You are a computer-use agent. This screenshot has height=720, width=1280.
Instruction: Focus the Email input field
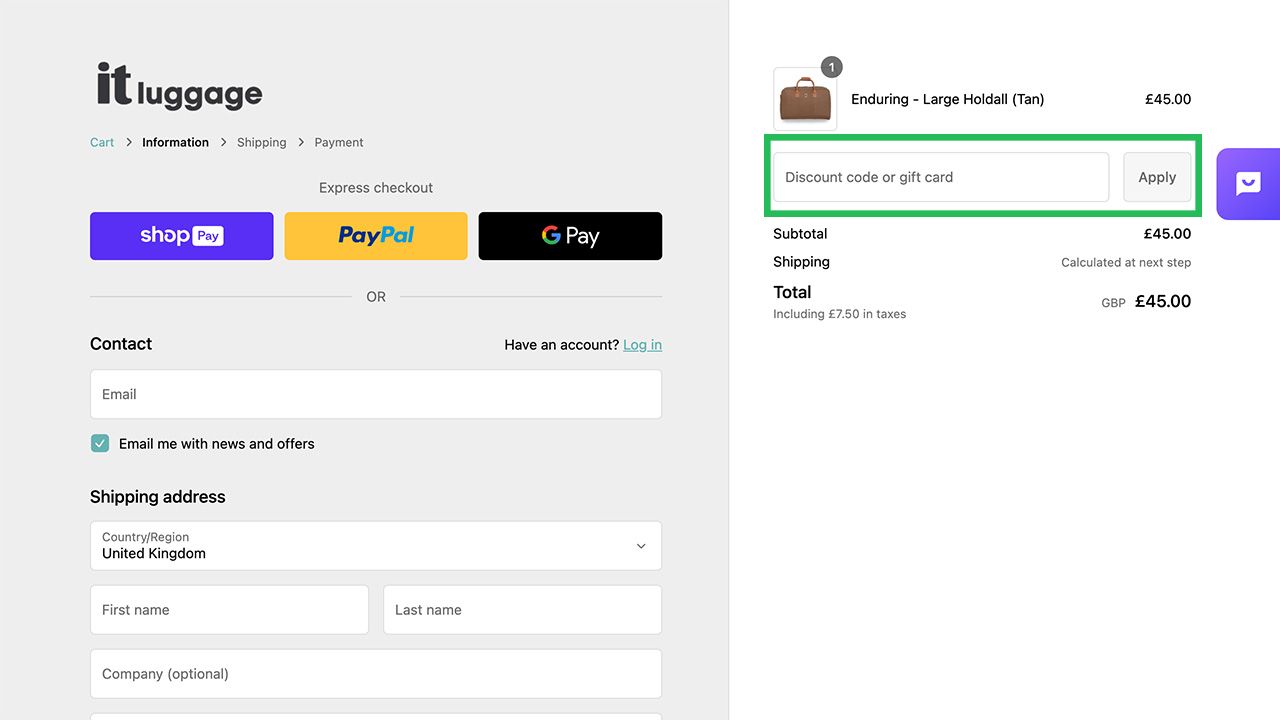[376, 394]
